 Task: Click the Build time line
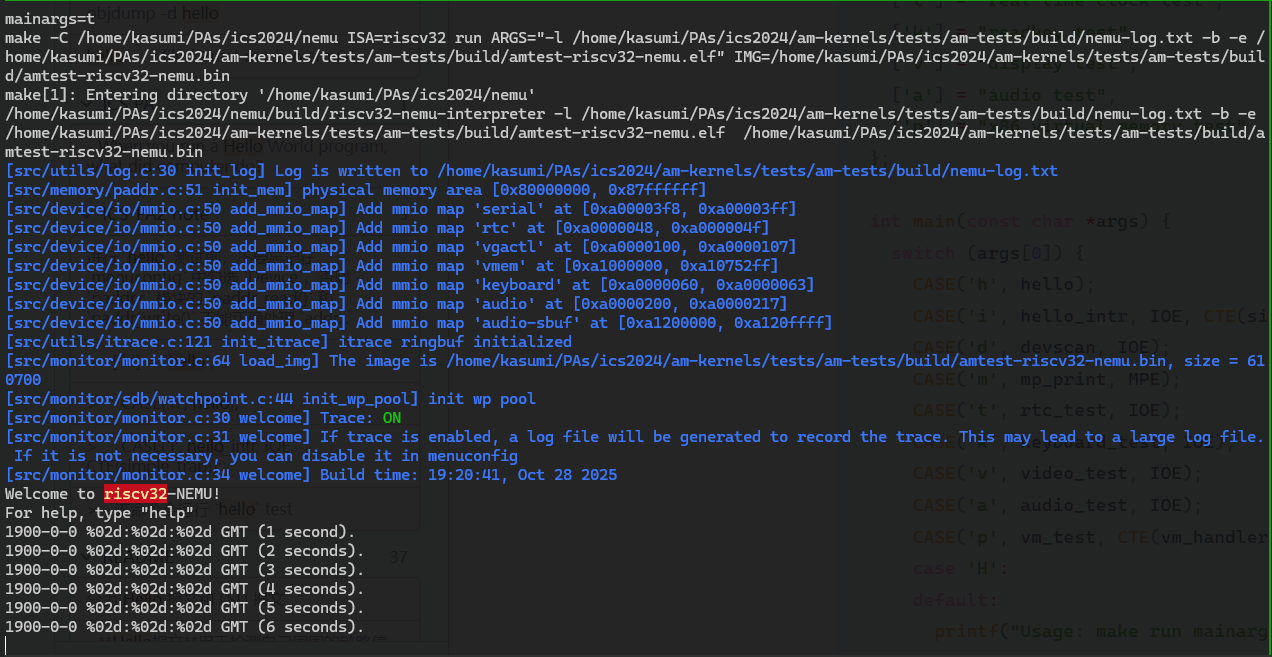[311, 475]
